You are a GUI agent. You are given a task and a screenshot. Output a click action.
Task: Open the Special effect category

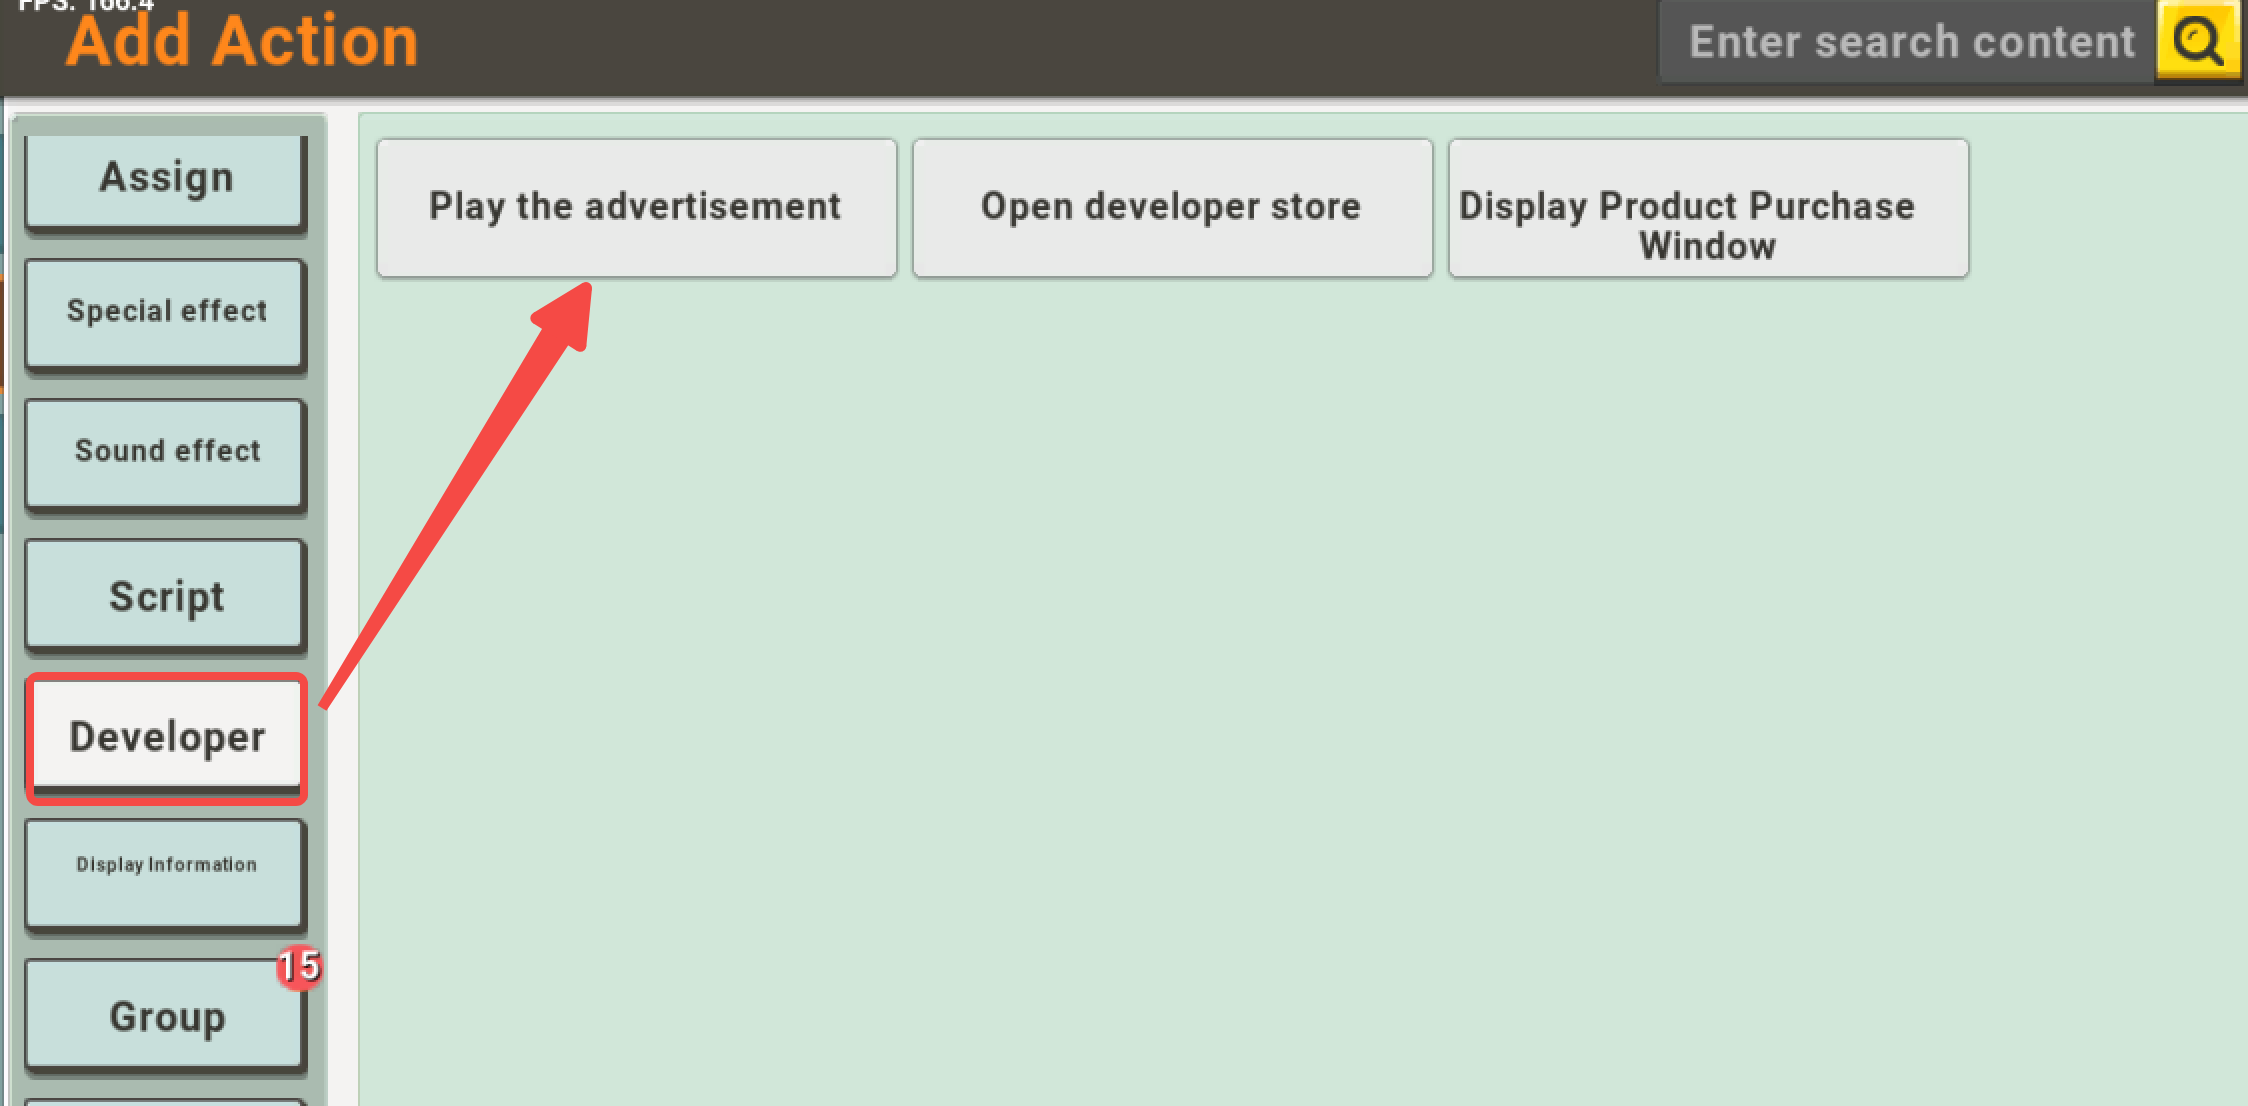(x=166, y=312)
